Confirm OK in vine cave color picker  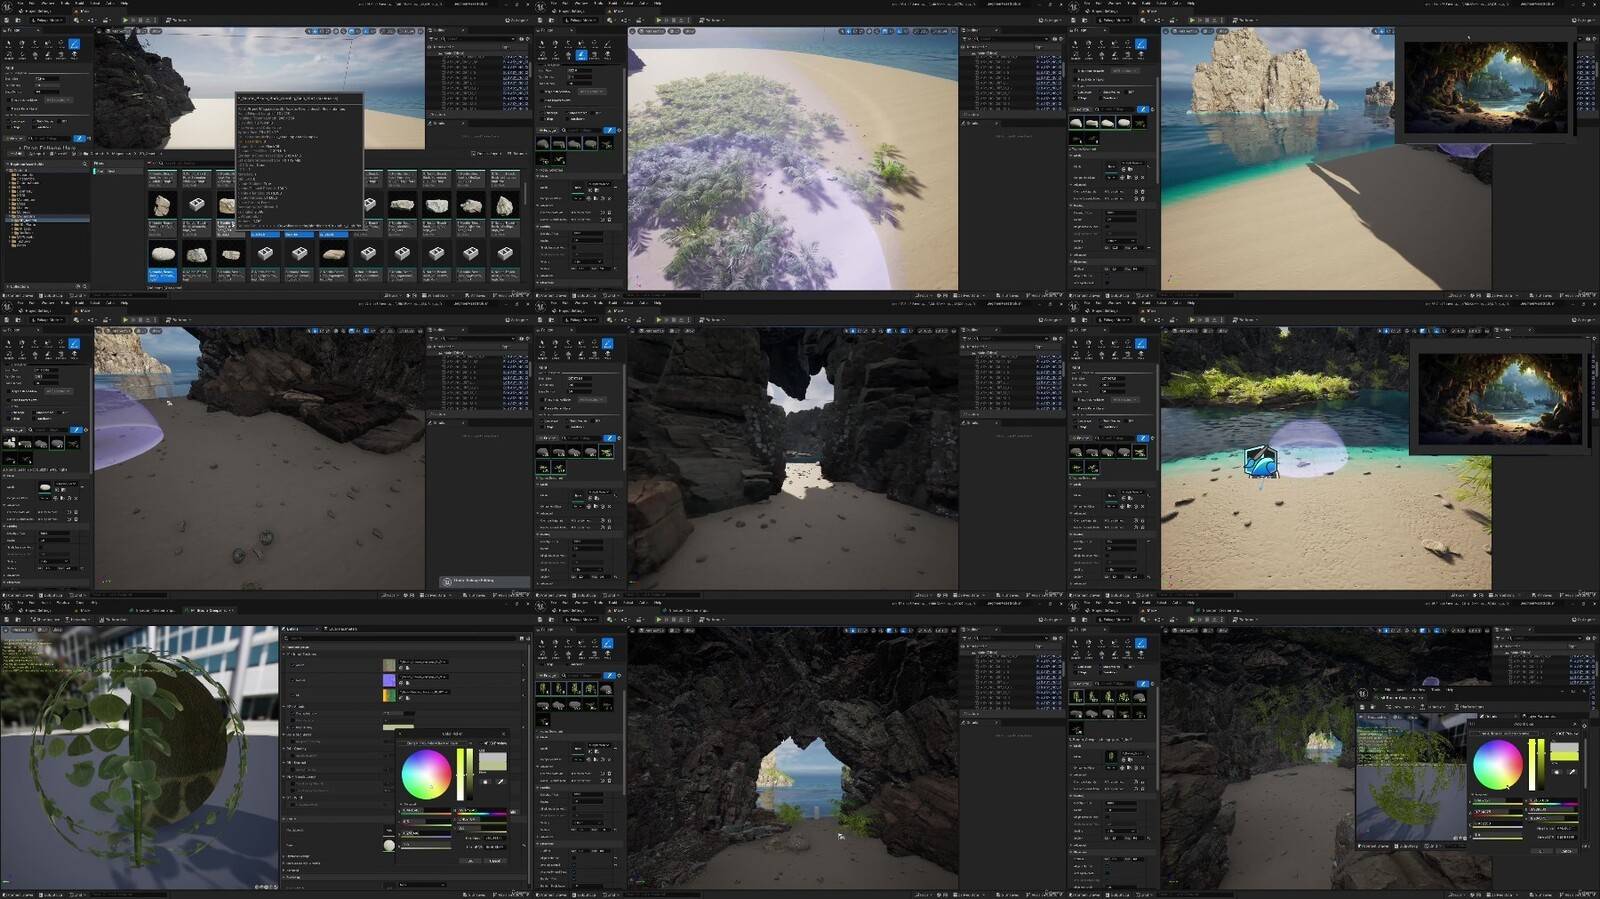pyautogui.click(x=1541, y=850)
